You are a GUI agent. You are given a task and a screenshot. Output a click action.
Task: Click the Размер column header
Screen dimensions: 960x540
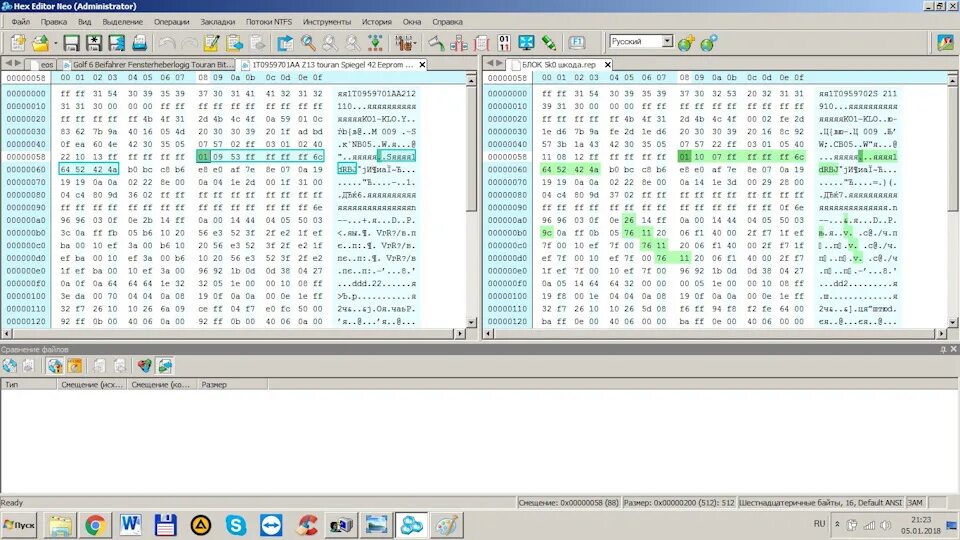point(232,384)
